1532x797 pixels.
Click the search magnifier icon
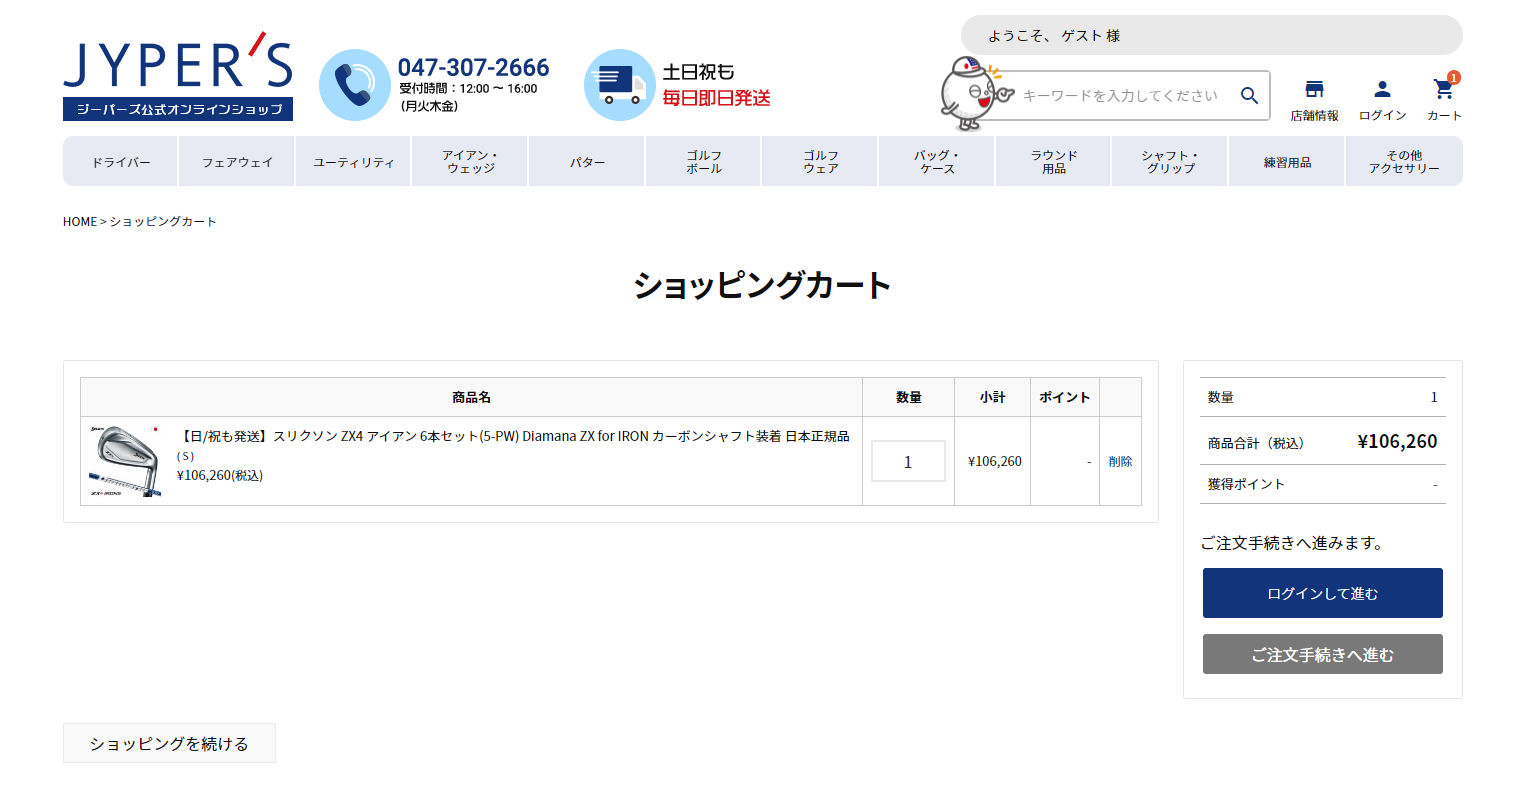tap(1249, 95)
